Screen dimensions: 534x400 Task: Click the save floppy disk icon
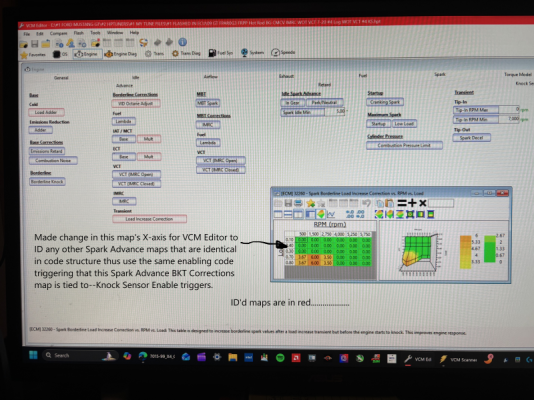click(x=35, y=44)
